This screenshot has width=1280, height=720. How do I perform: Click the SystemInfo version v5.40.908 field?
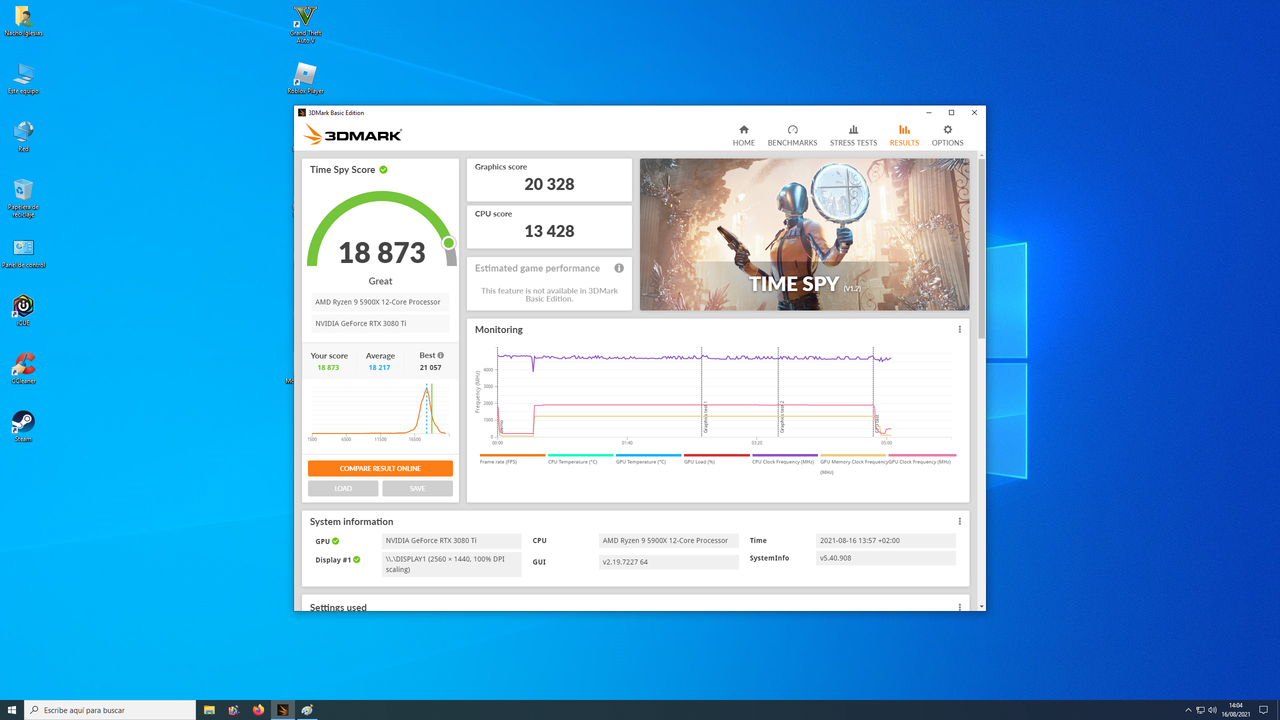[x=886, y=558]
